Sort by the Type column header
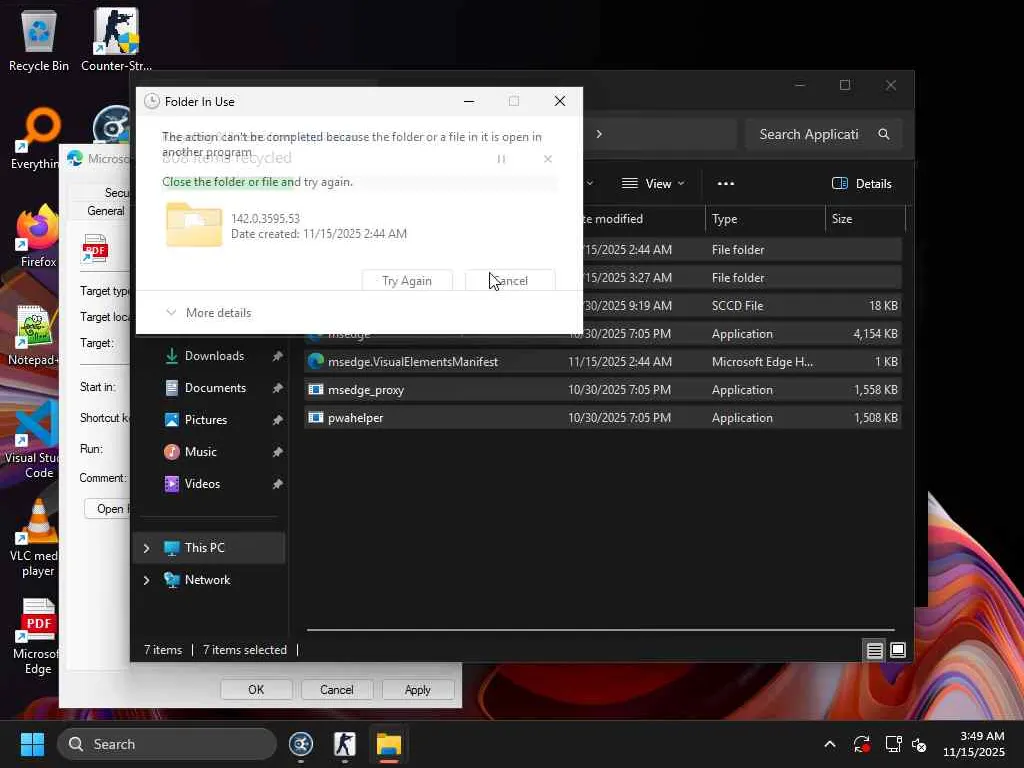 tap(765, 219)
